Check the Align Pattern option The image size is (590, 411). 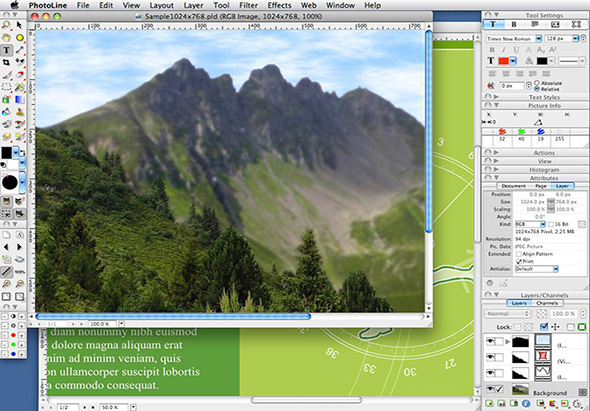519,254
